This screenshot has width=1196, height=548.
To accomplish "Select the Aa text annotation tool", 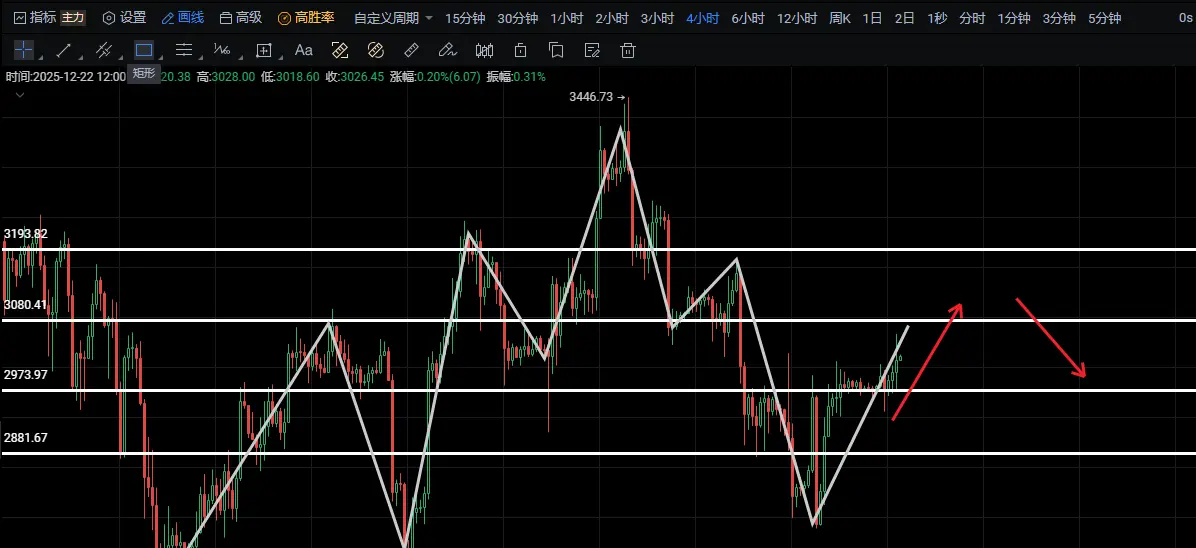I will point(304,50).
